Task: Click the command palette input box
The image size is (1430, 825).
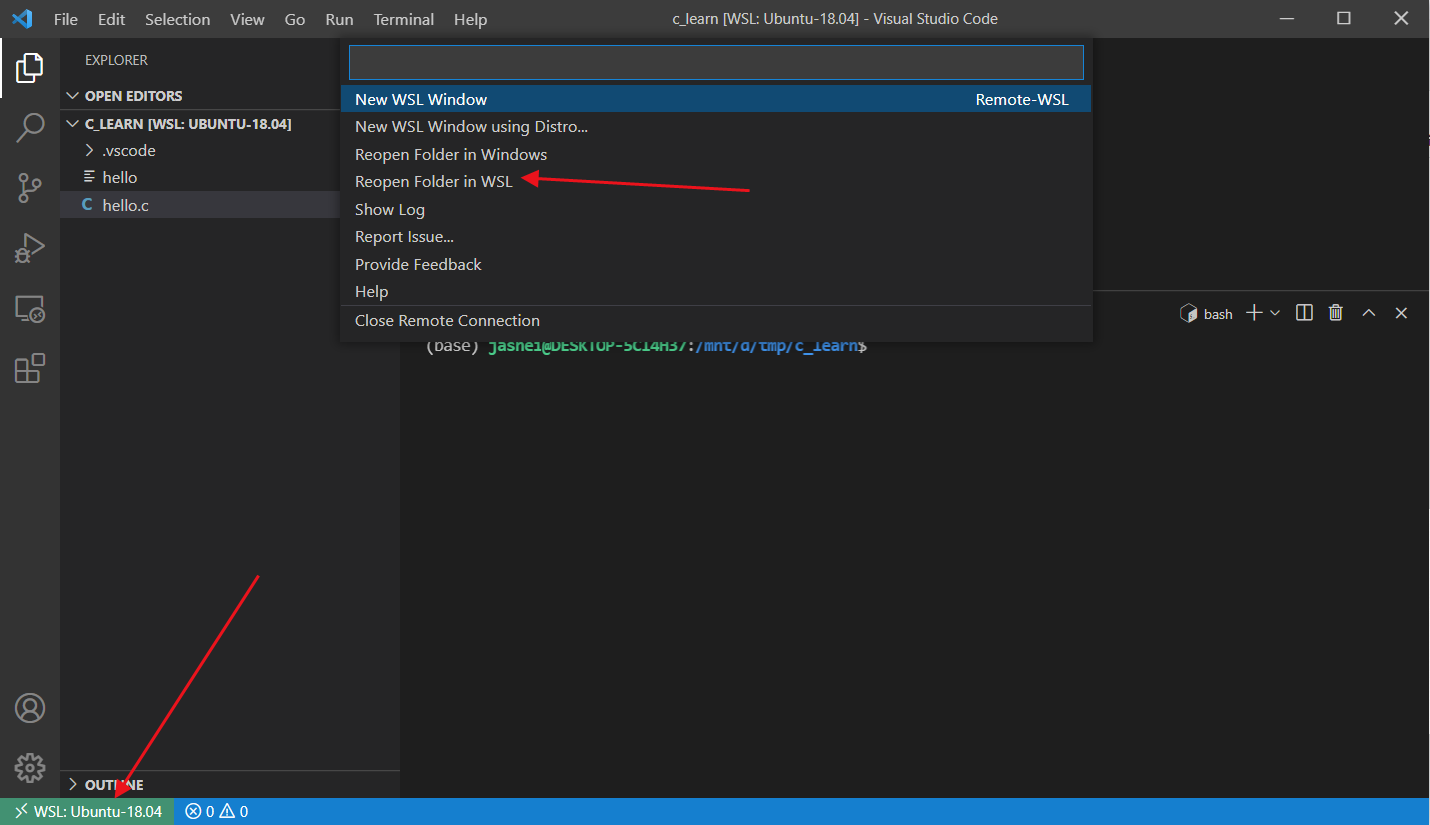Action: coord(716,62)
